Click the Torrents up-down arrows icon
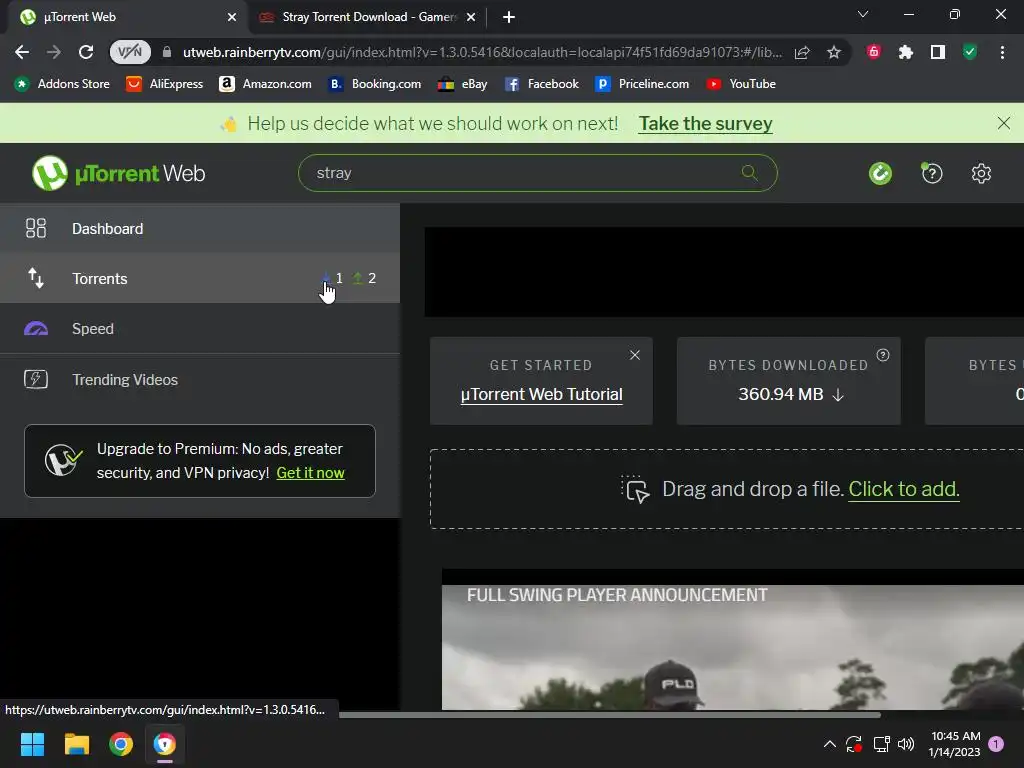Image resolution: width=1024 pixels, height=768 pixels. tap(36, 278)
